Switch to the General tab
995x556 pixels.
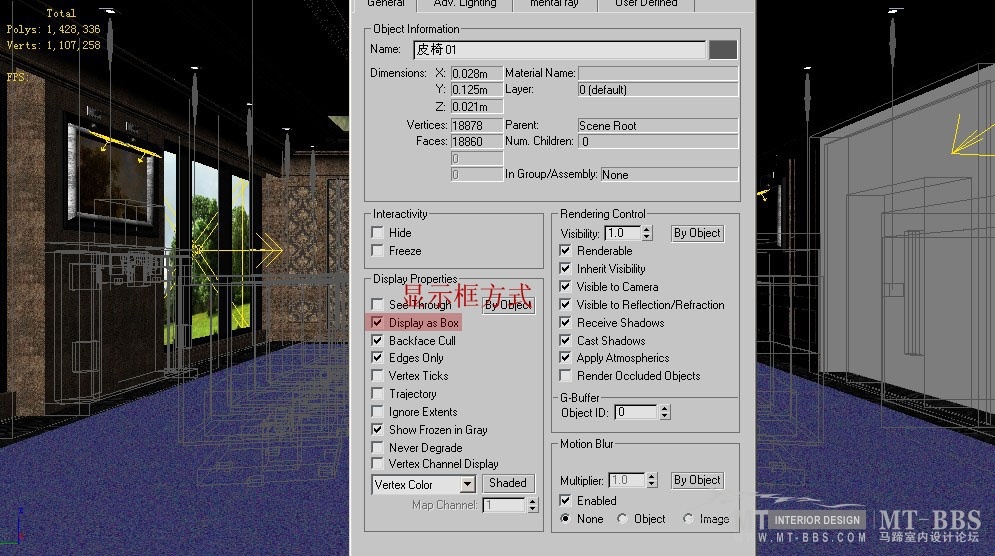[x=385, y=4]
